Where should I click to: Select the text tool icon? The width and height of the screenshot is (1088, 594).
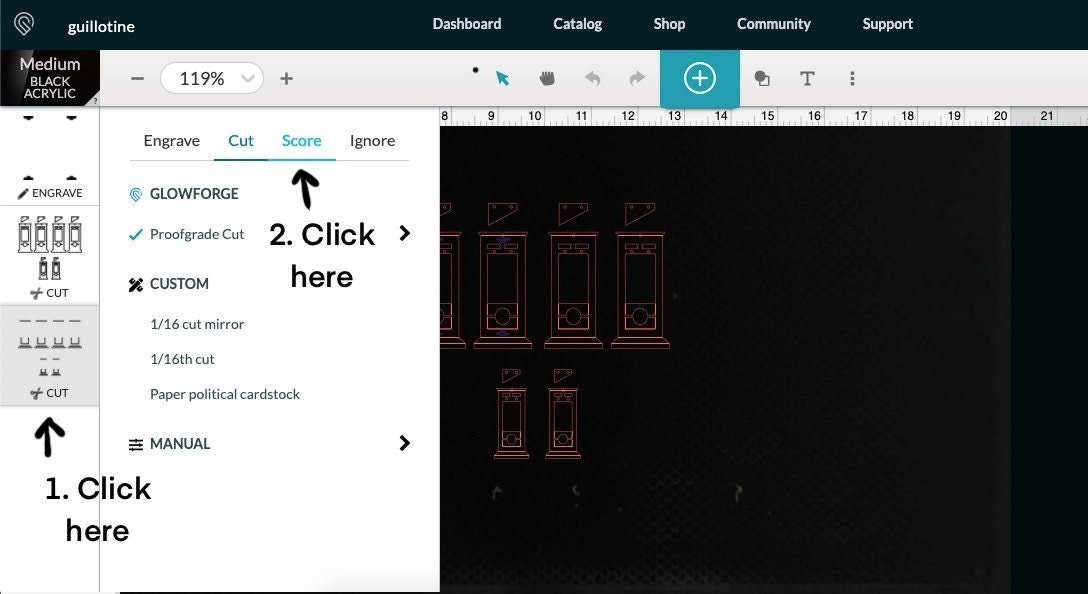click(x=807, y=78)
